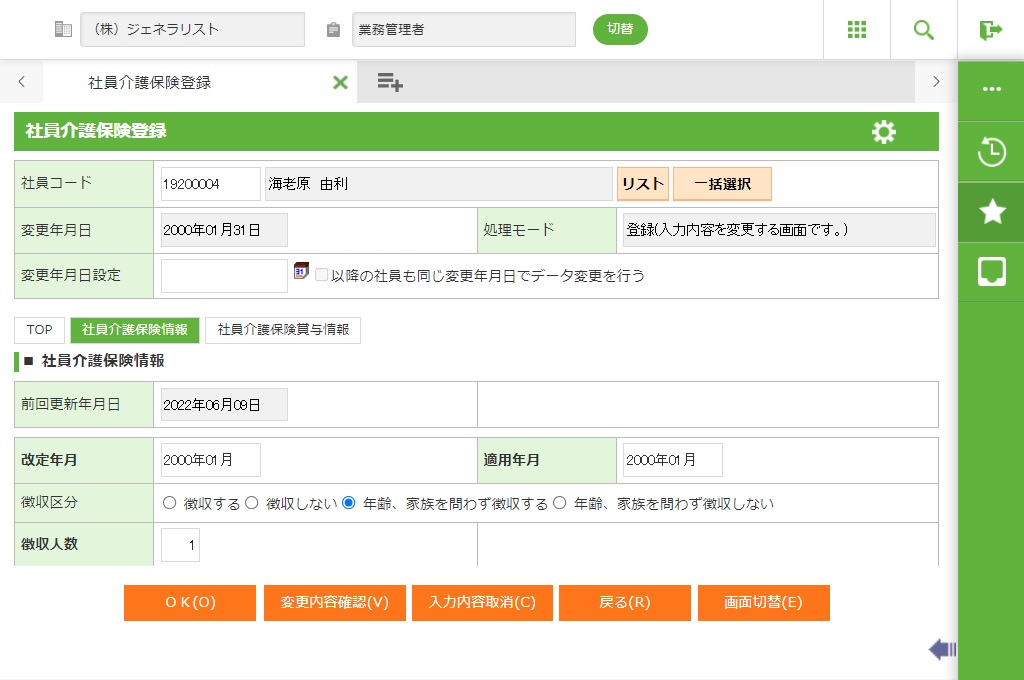Click the logout door icon
1024x680 pixels.
(990, 30)
